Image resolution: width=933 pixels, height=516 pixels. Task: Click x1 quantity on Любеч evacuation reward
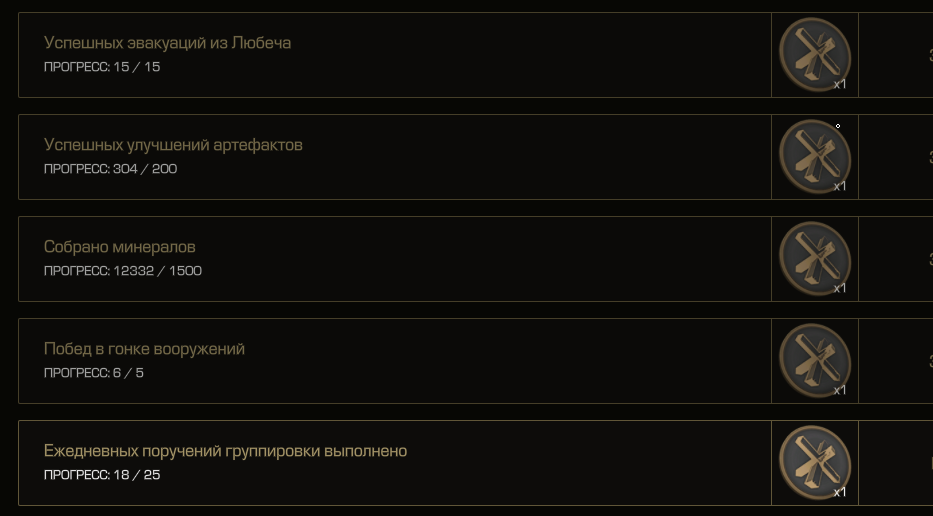coord(840,84)
